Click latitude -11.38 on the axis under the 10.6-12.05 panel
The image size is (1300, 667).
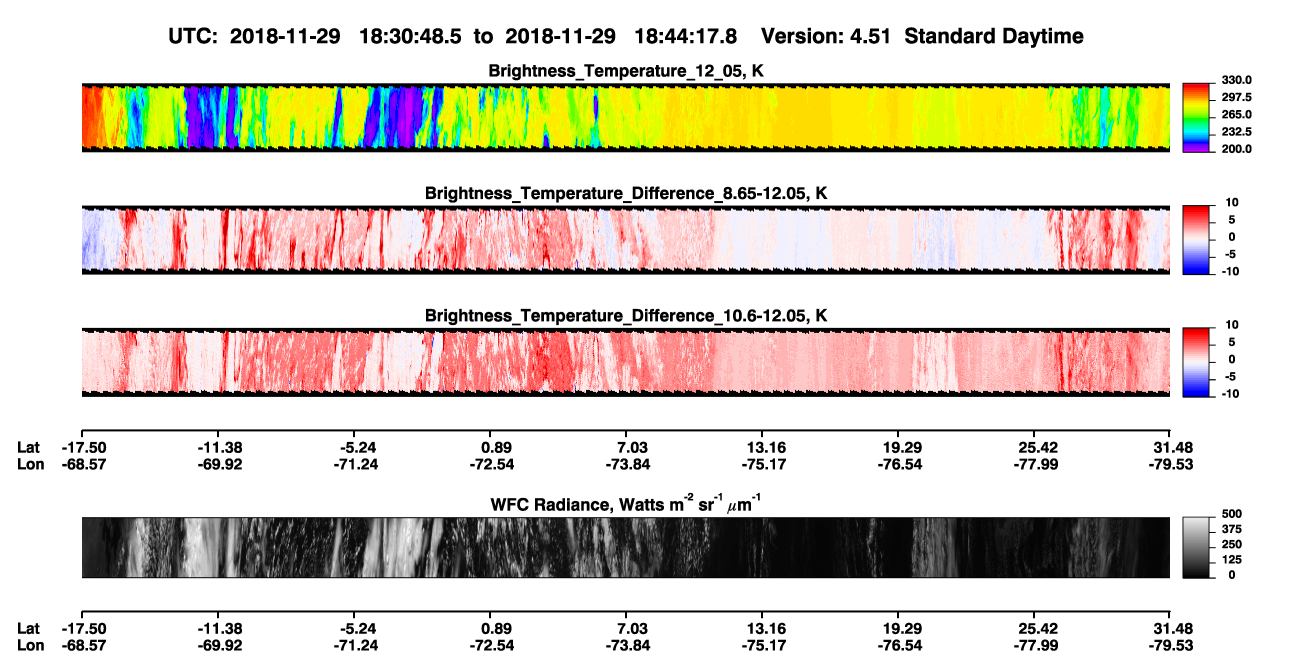[x=218, y=447]
